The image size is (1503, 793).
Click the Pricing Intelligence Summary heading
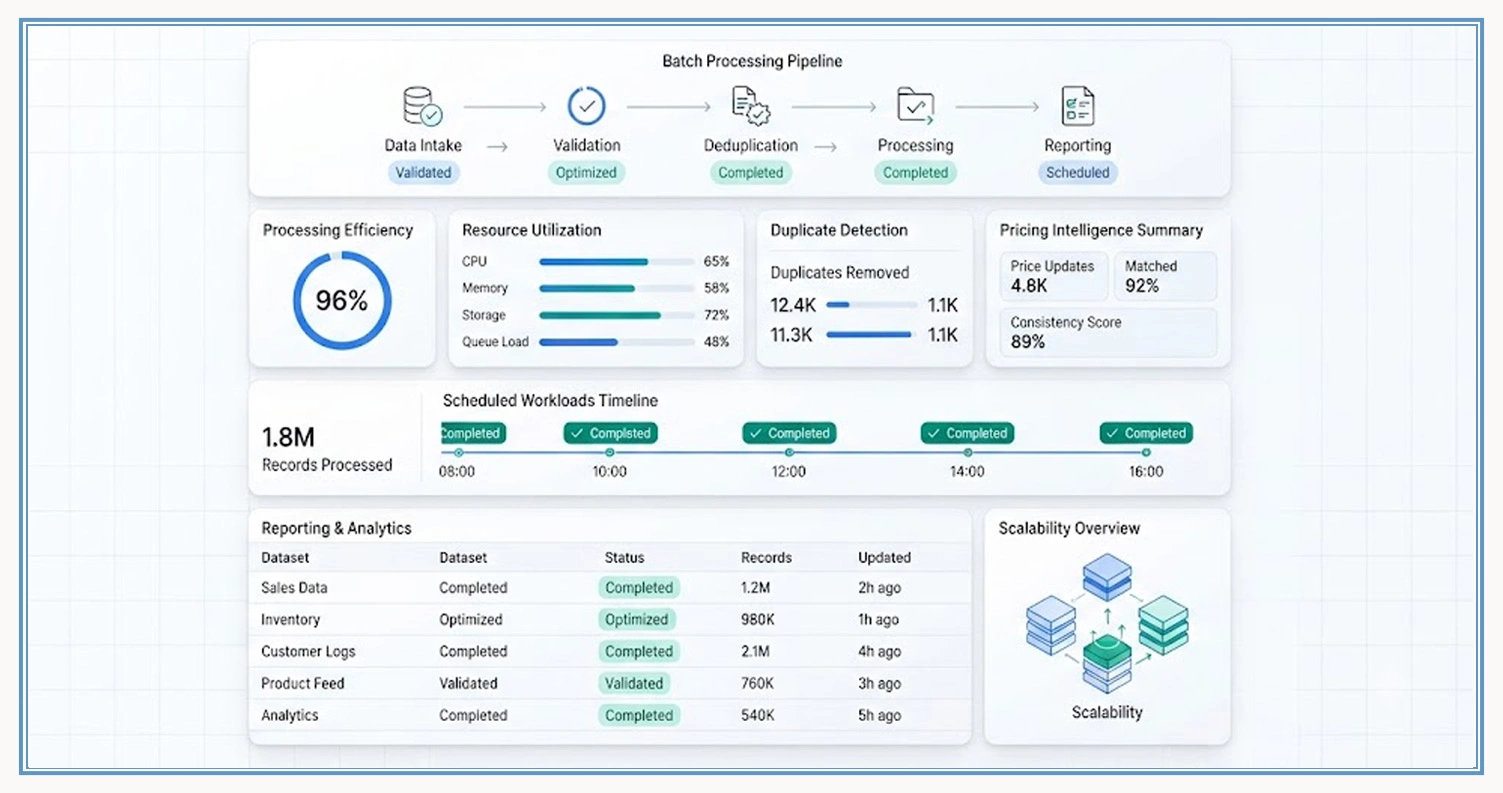pyautogui.click(x=1101, y=230)
